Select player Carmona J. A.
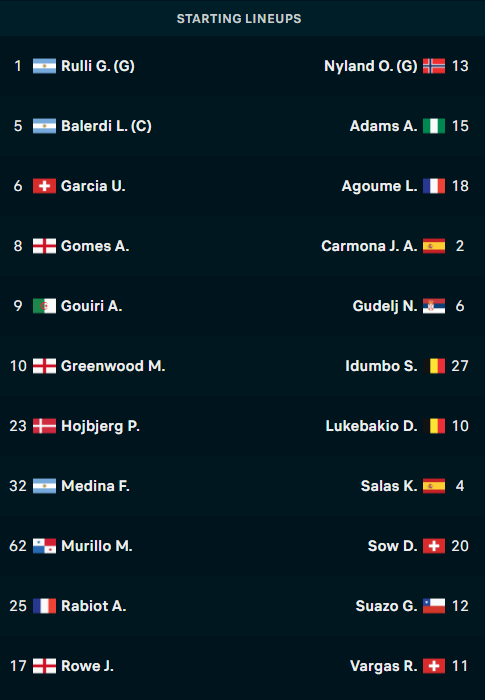 coord(369,246)
